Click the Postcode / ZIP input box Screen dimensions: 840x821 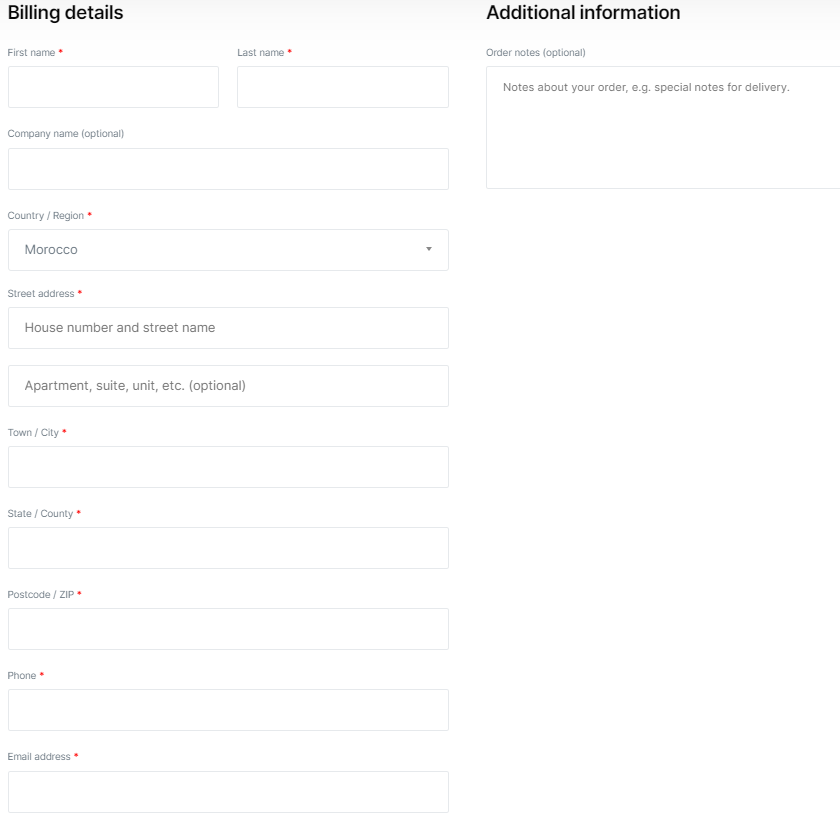click(x=228, y=629)
